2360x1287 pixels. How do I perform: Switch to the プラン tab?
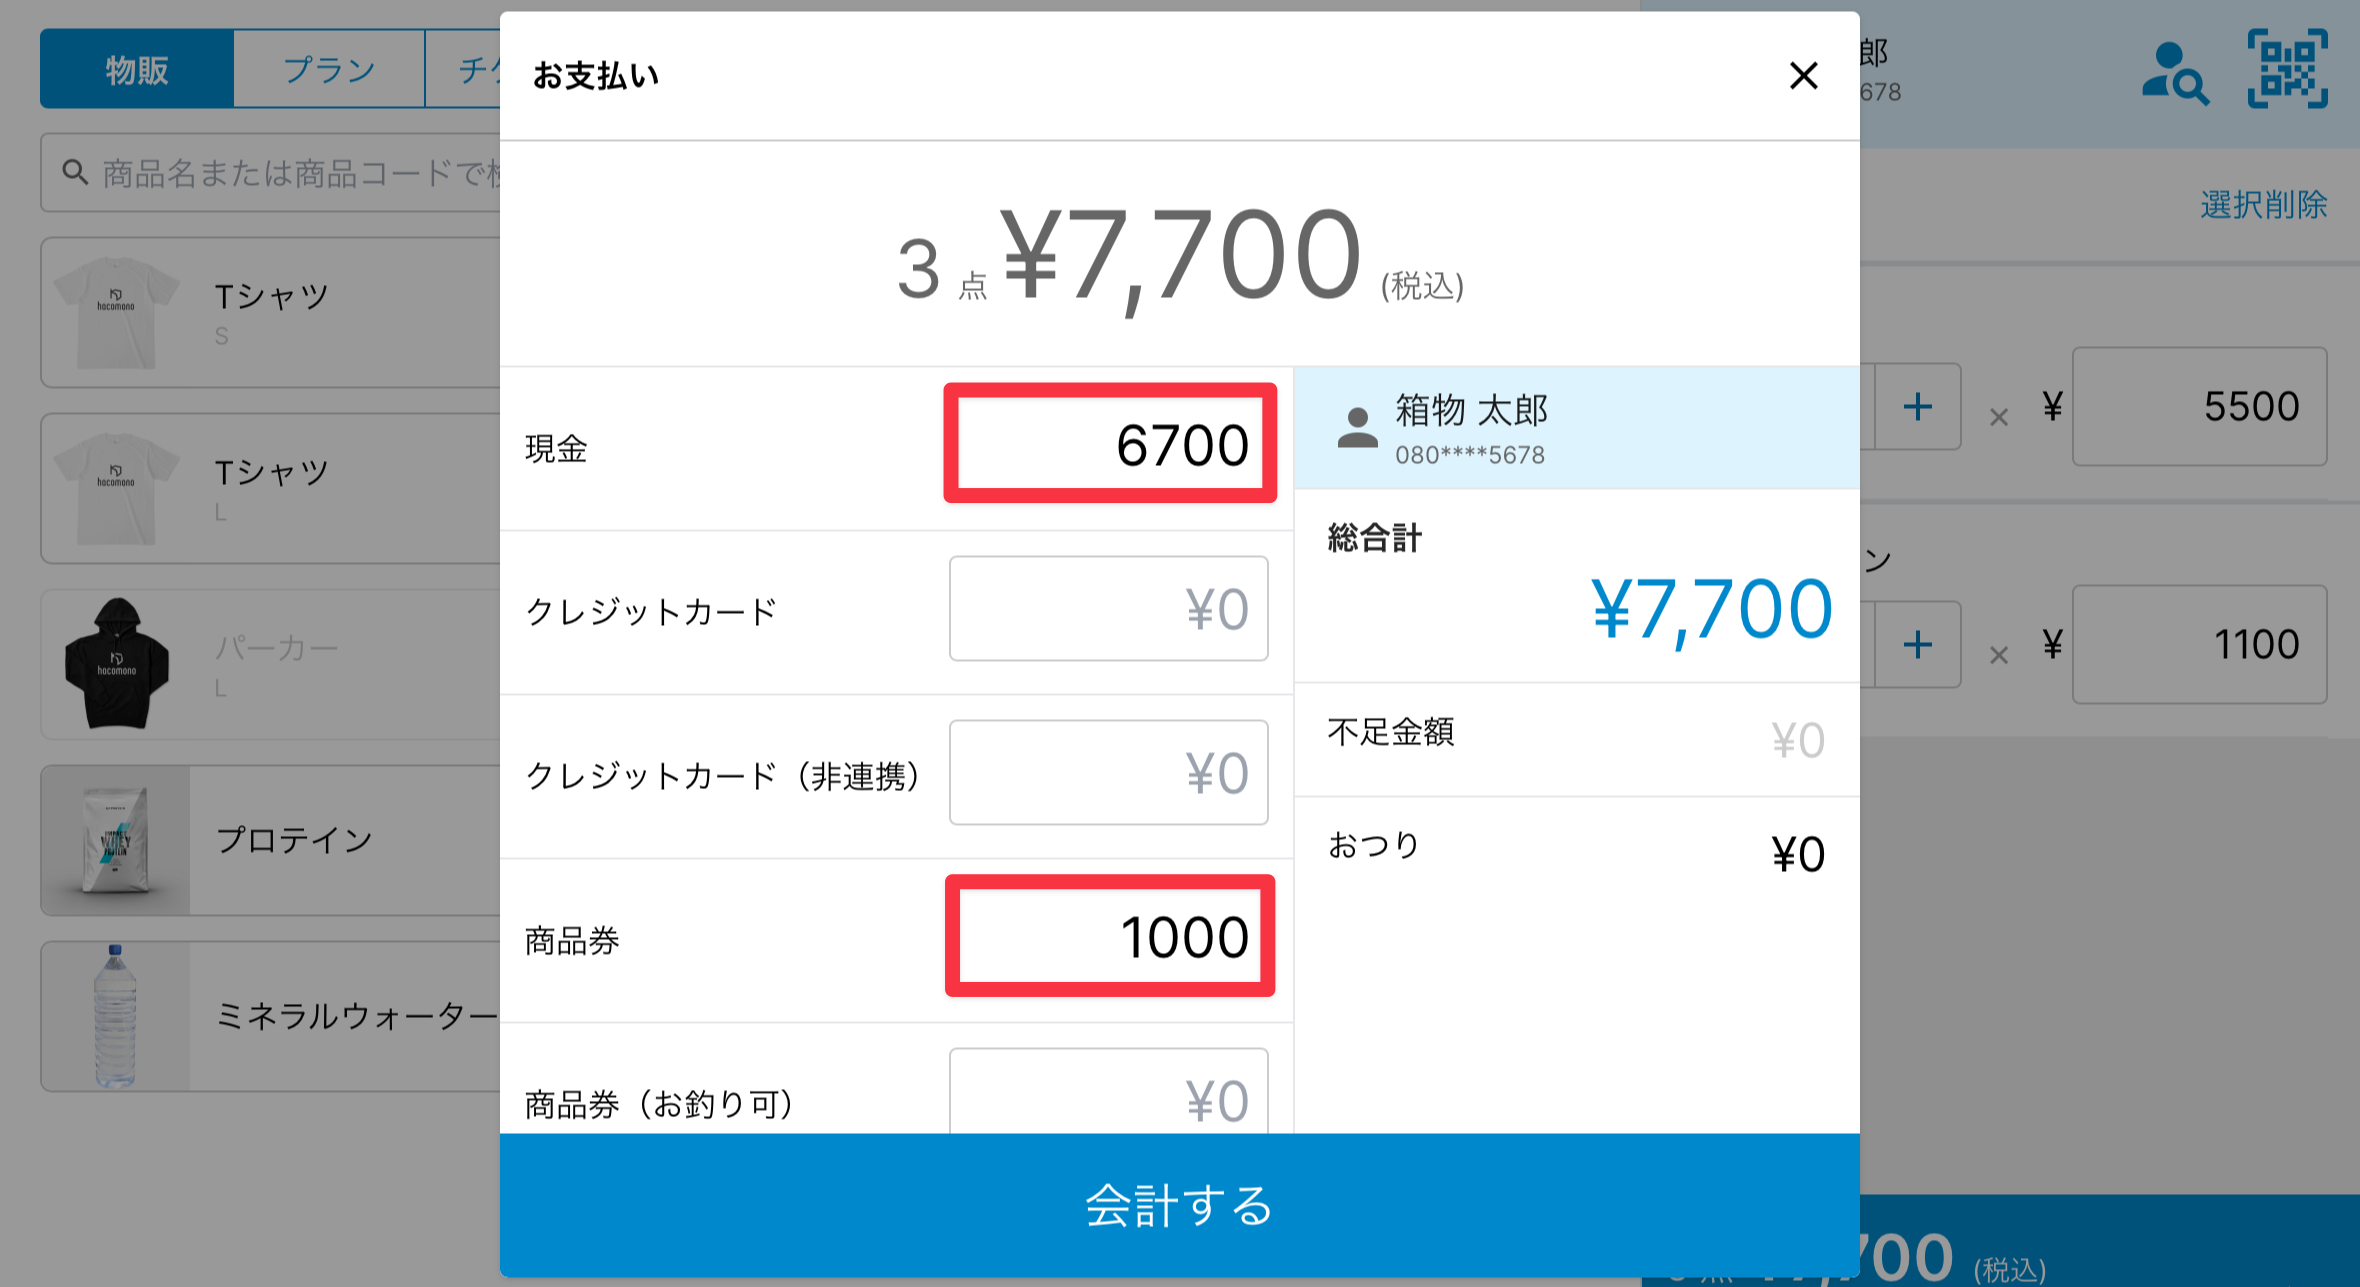coord(329,69)
